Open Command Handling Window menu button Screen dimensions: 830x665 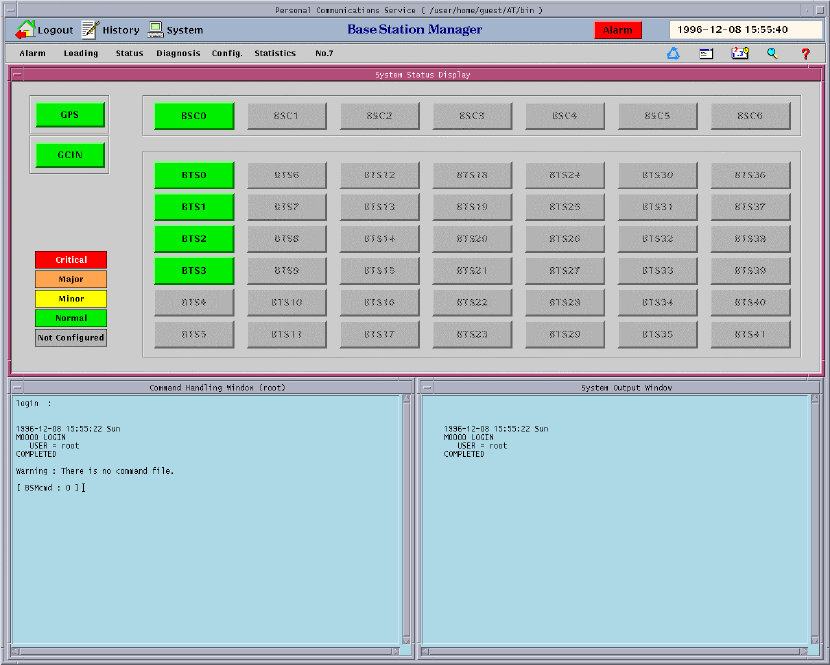tap(17, 388)
